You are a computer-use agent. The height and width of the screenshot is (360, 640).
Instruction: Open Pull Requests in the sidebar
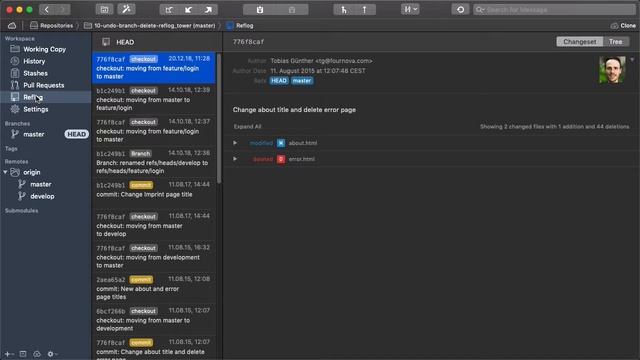point(45,85)
